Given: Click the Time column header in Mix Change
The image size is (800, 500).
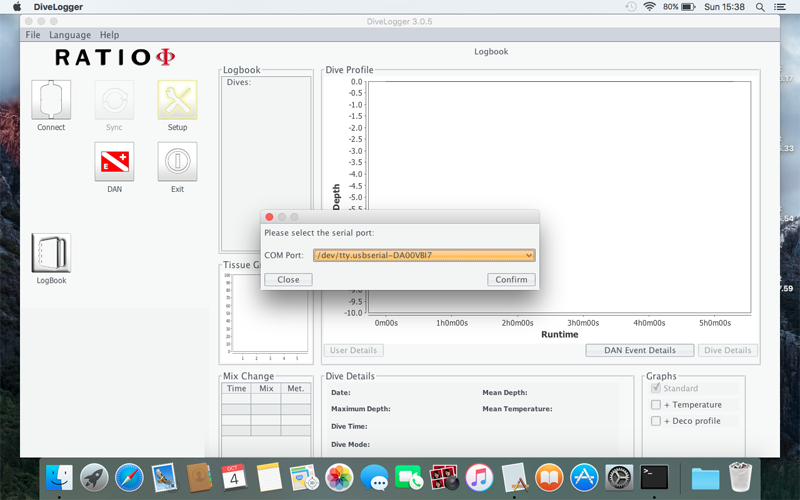Looking at the screenshot, I should coord(236,388).
